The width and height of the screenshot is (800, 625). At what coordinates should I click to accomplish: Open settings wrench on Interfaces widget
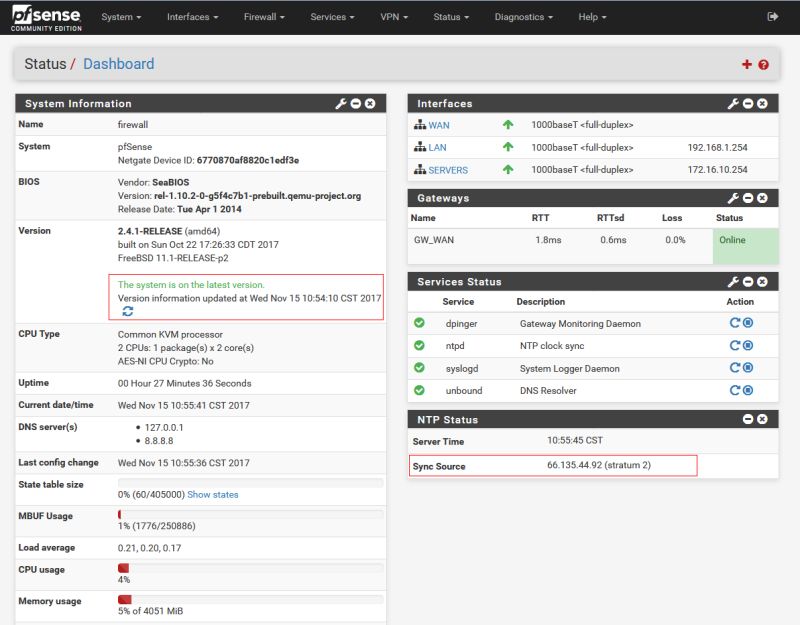[x=733, y=103]
